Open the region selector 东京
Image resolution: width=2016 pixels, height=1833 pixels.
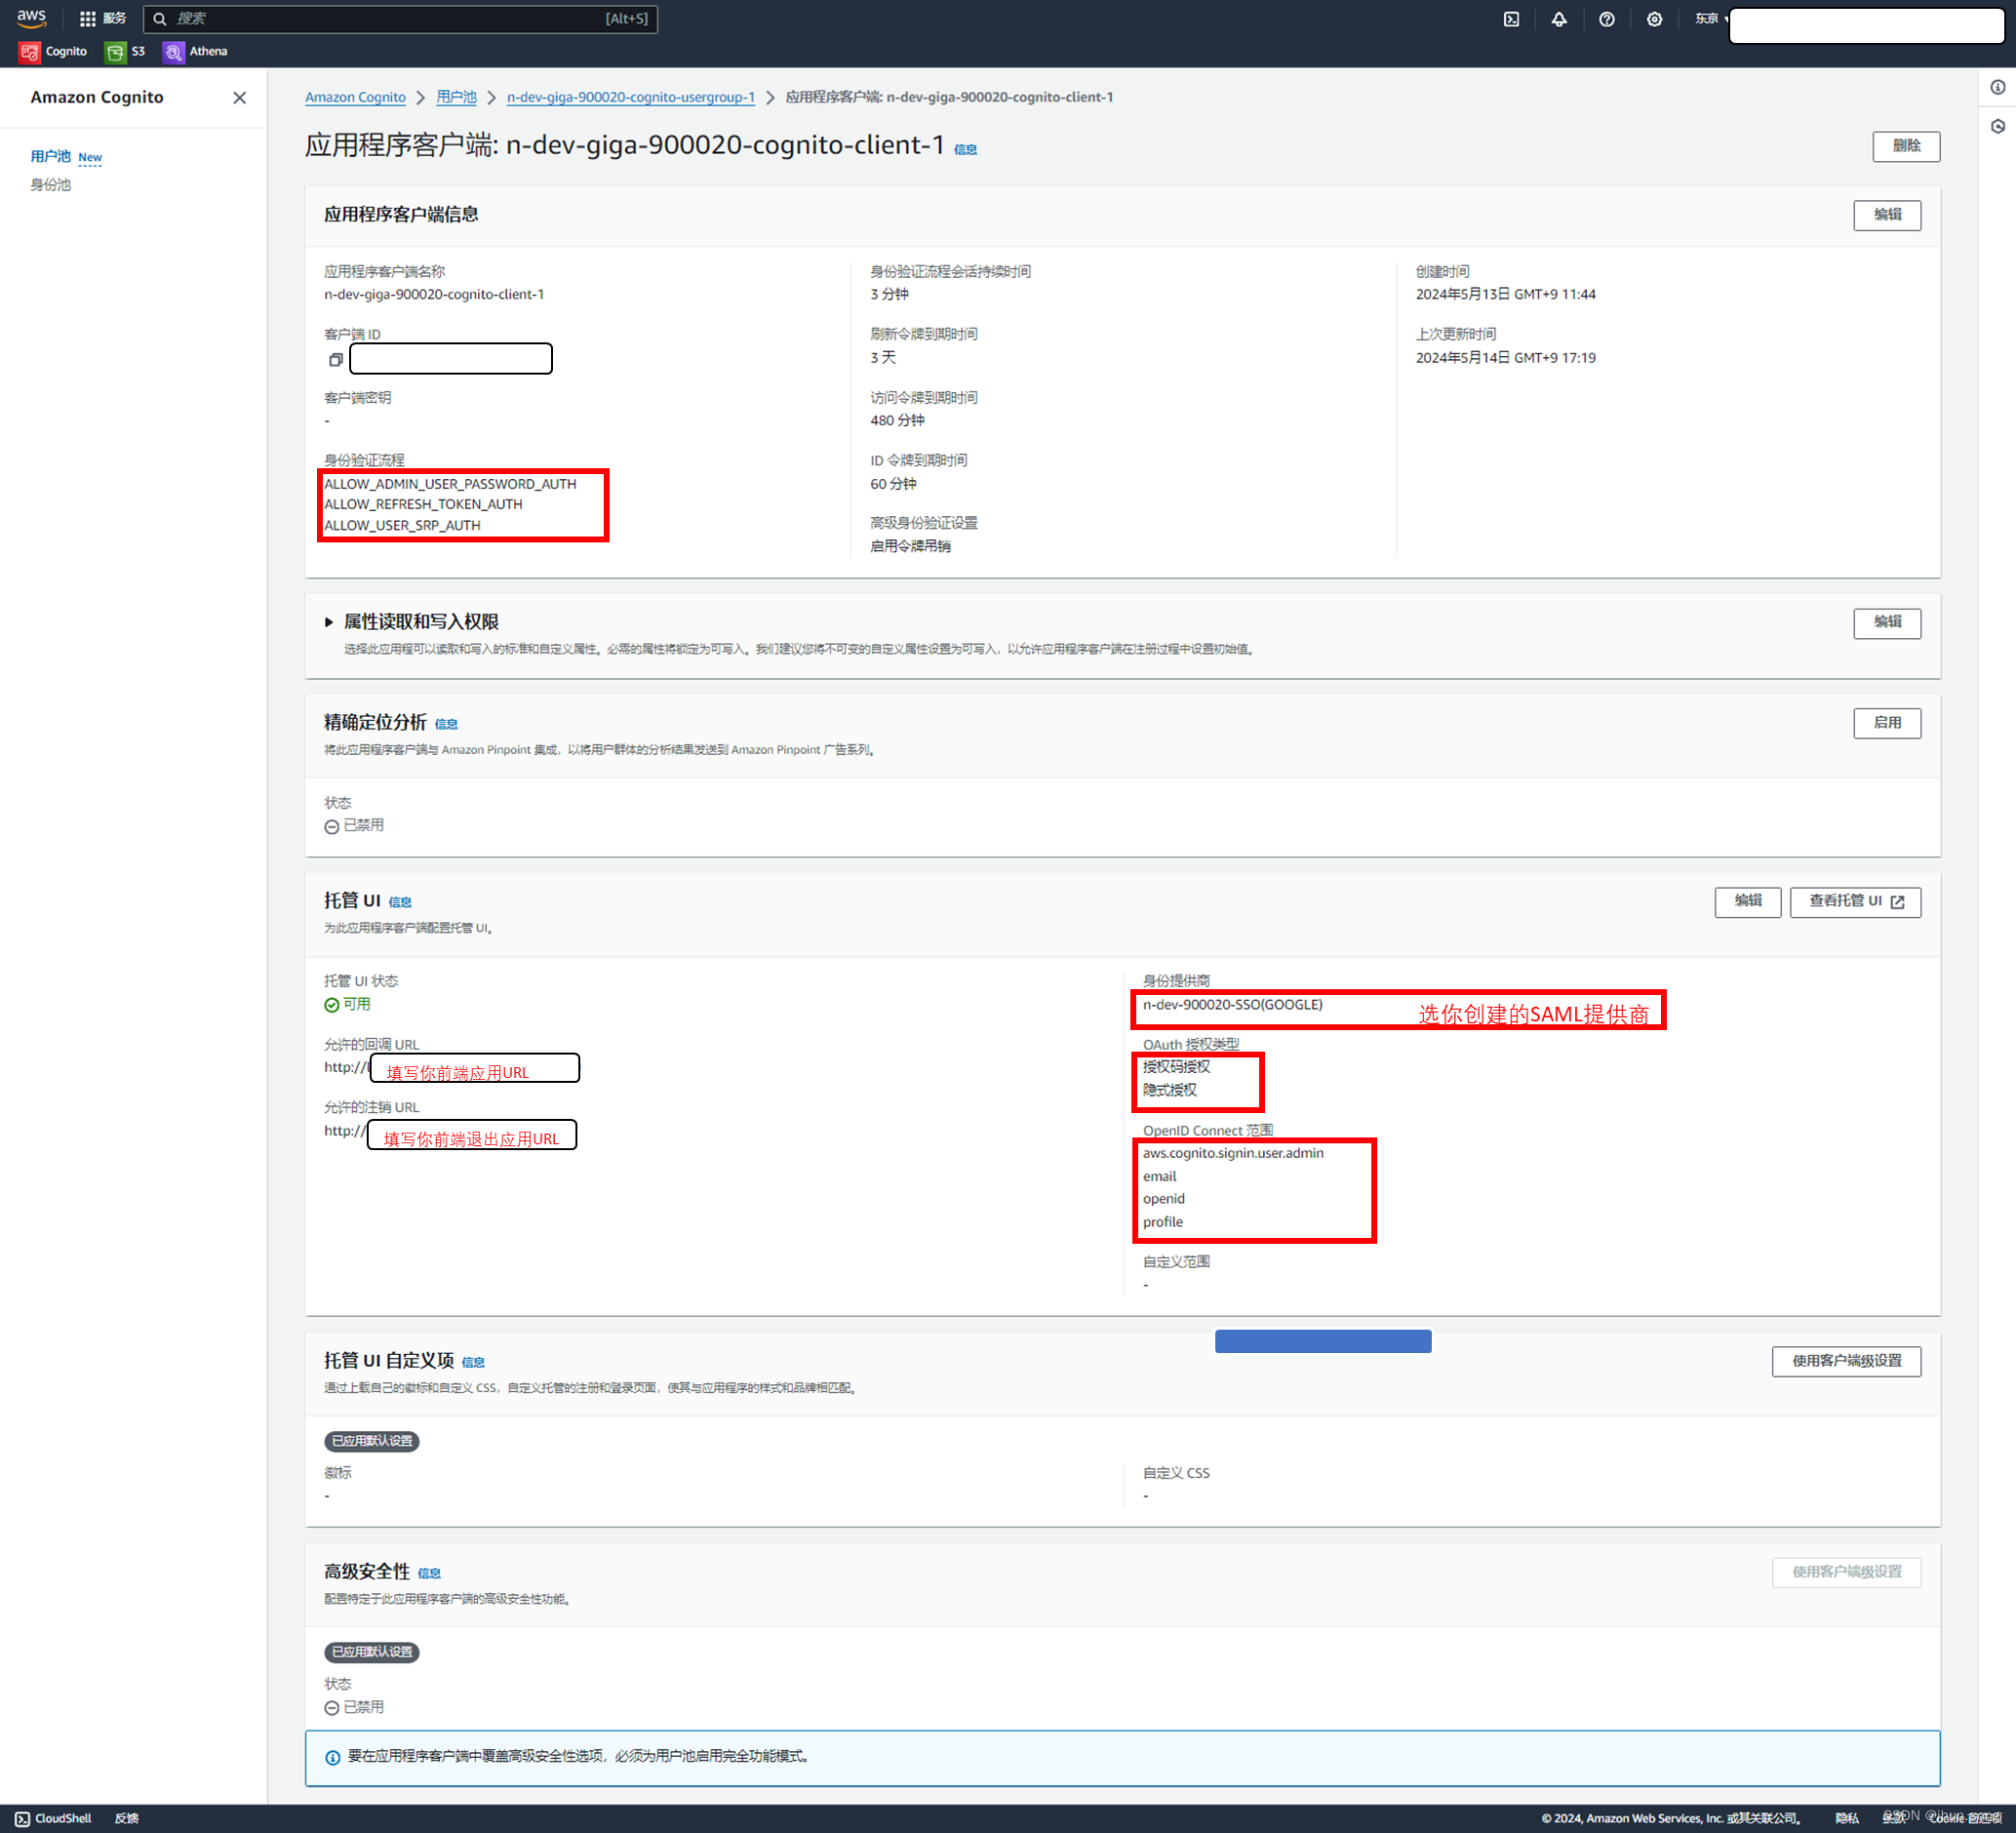click(1709, 19)
